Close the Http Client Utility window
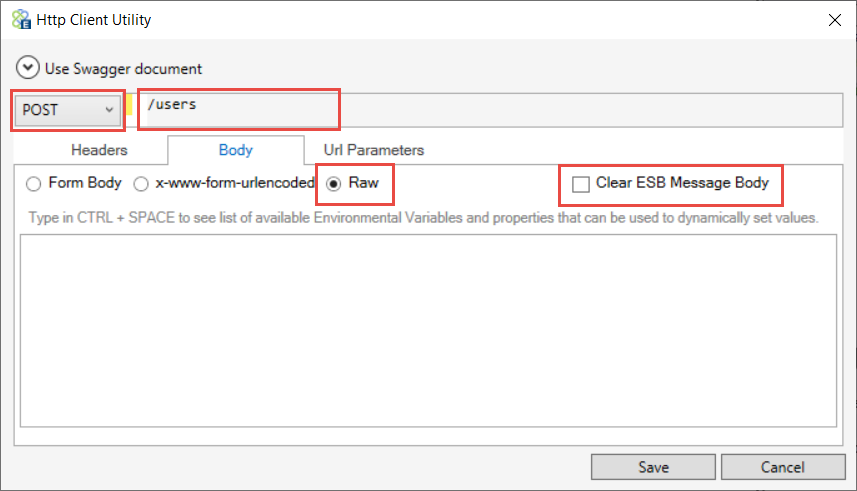This screenshot has height=491, width=857. click(835, 20)
